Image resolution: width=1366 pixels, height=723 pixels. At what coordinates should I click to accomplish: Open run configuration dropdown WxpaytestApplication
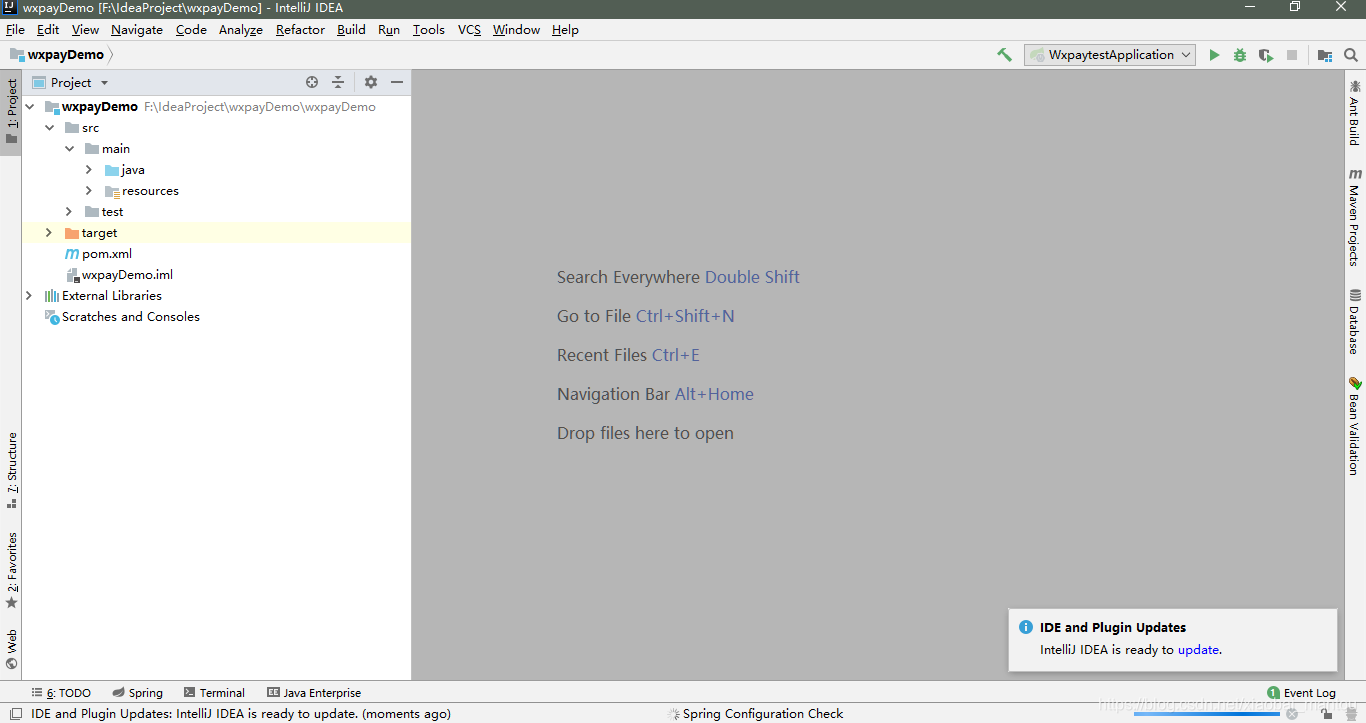point(1110,55)
